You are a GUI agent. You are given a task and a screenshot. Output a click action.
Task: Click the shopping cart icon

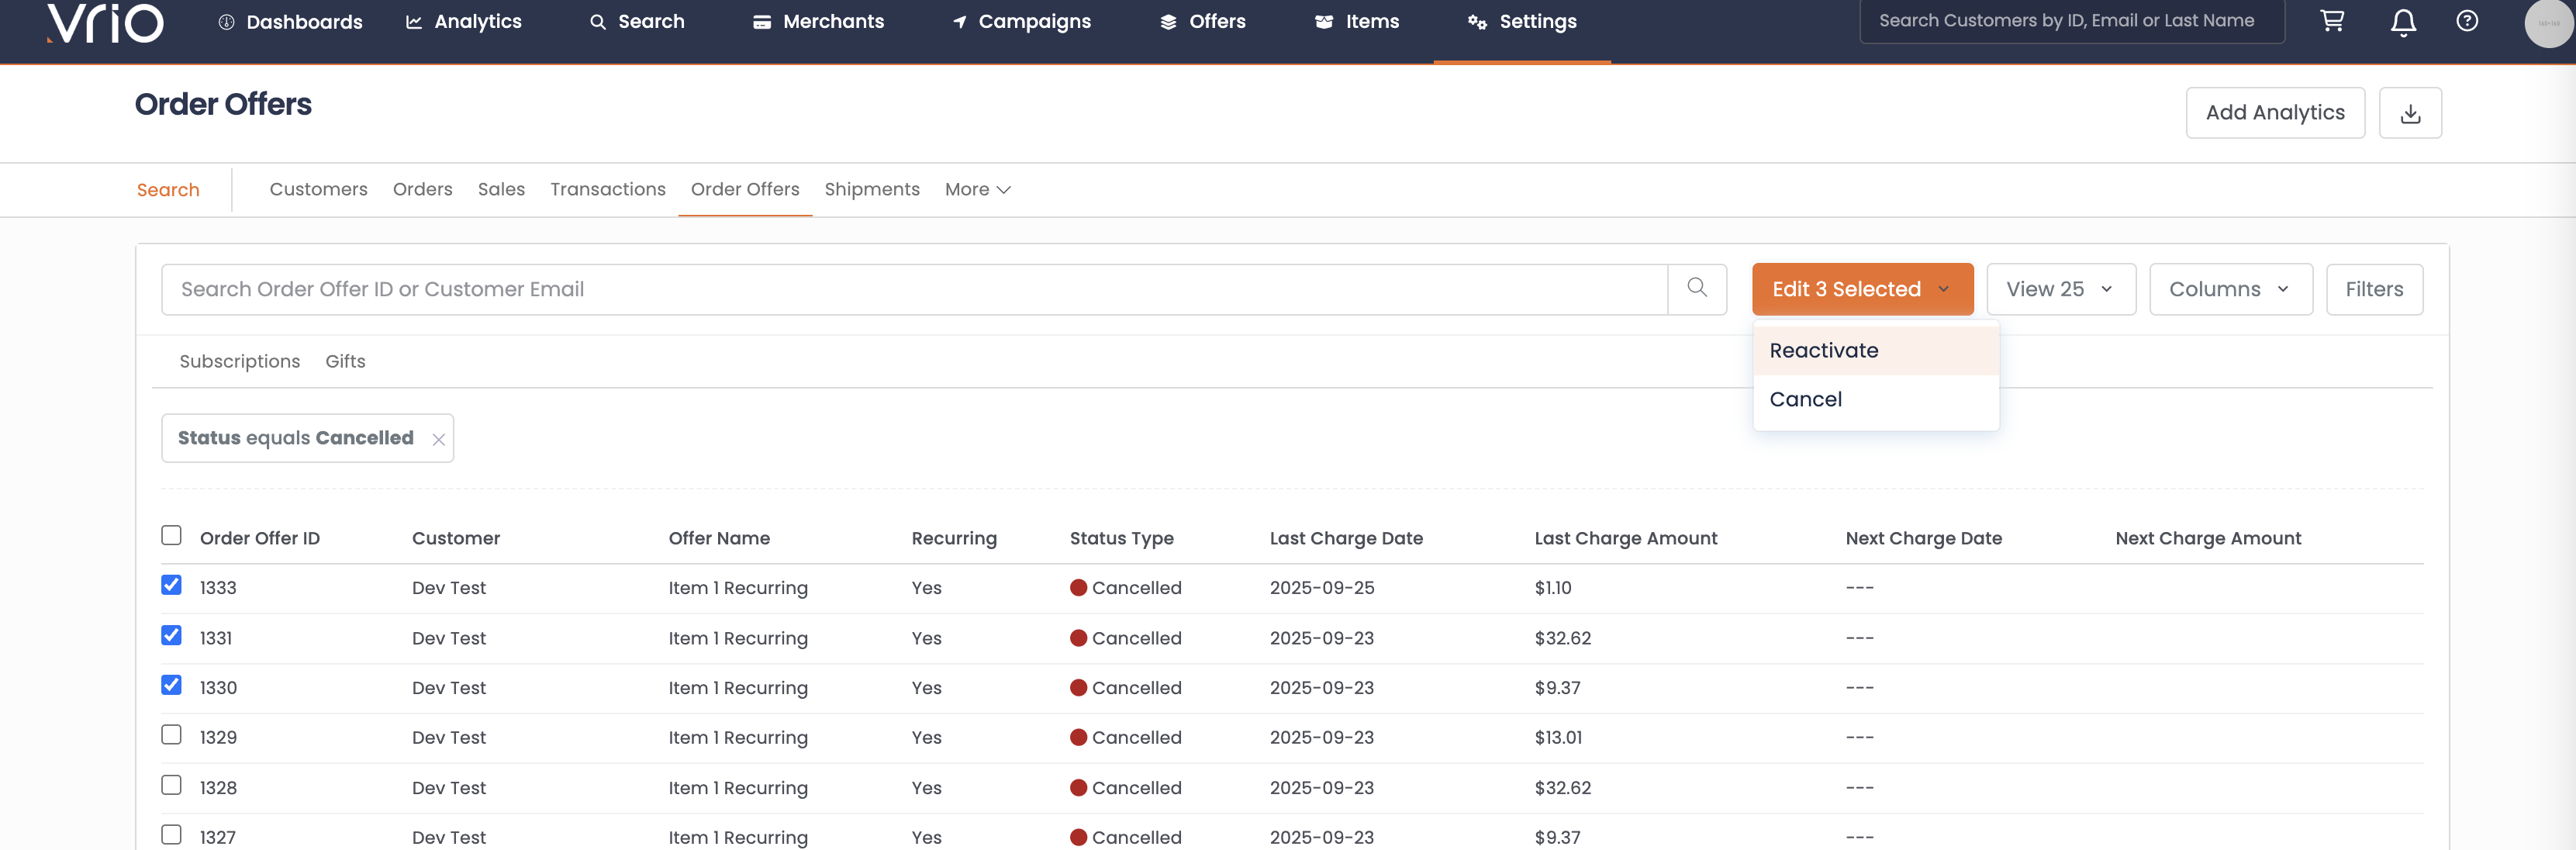coord(2332,21)
